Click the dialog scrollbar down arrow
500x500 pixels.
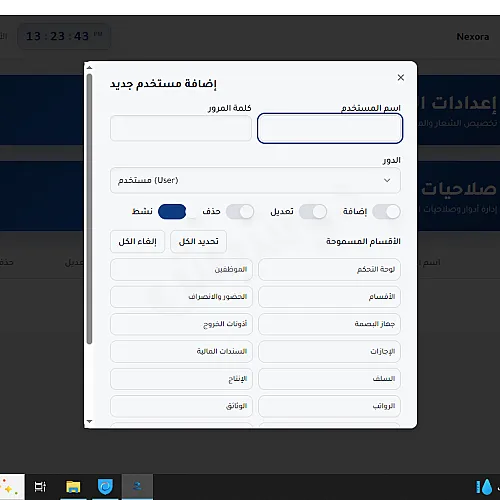click(89, 422)
